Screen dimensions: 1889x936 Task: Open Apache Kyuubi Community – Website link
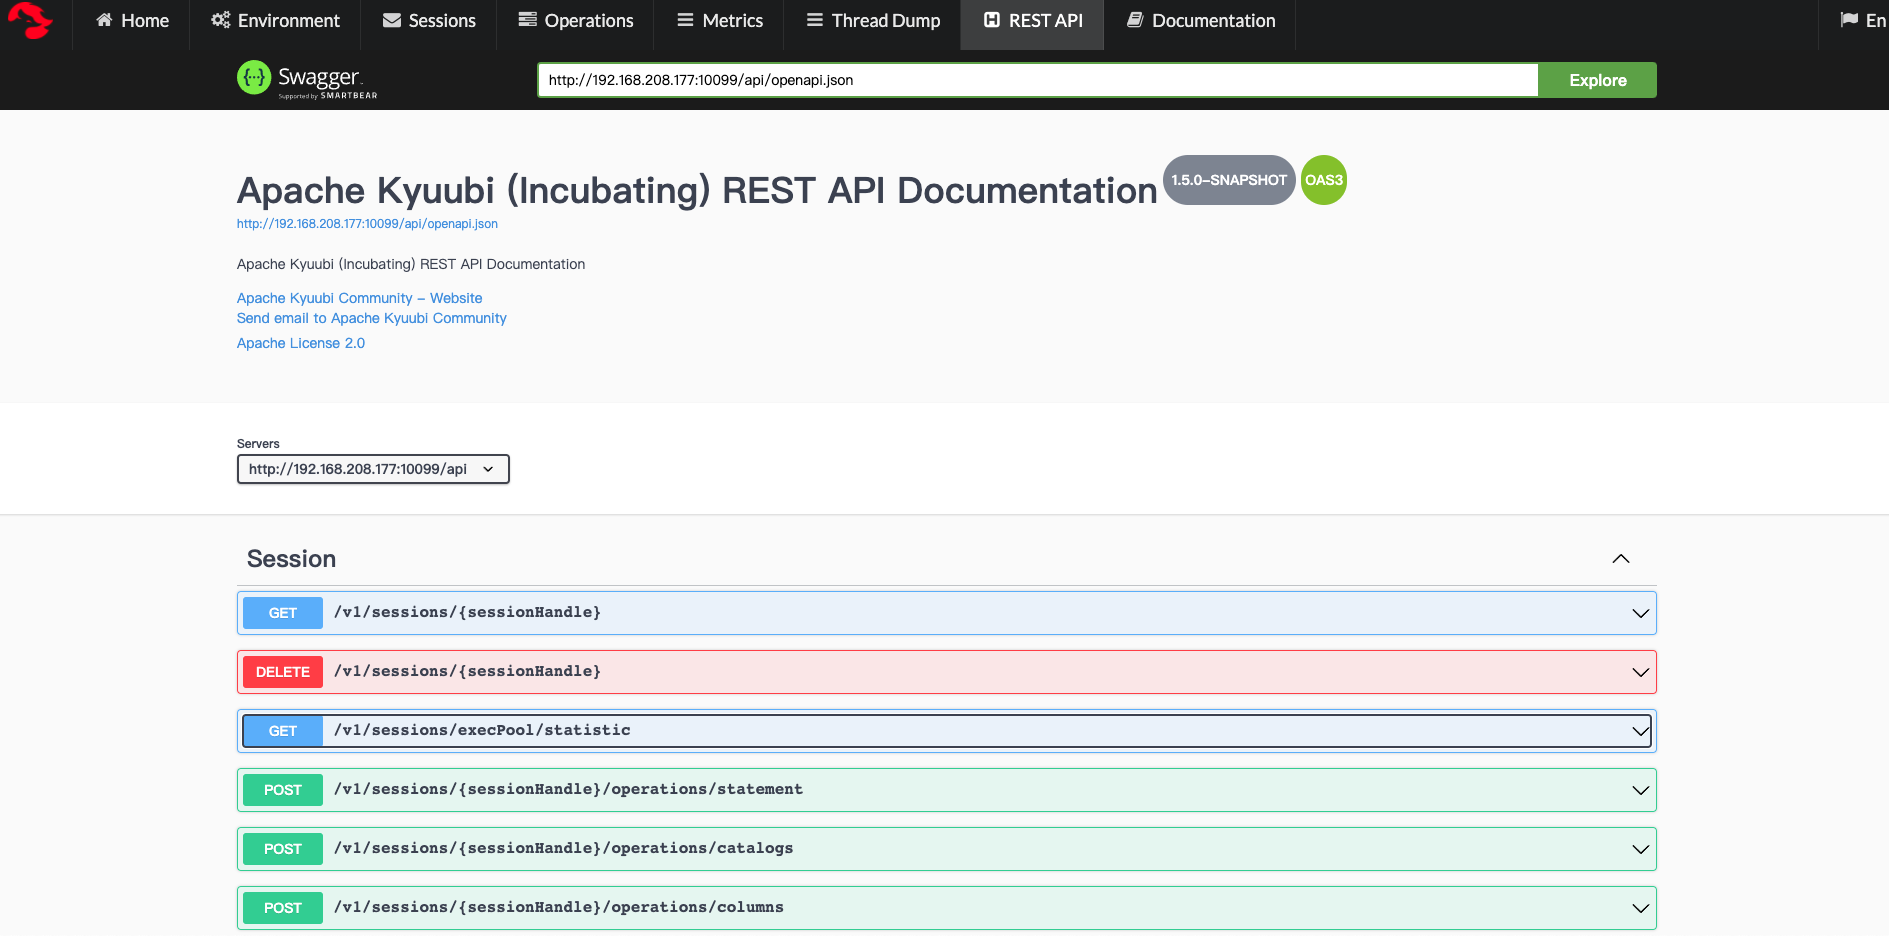pyautogui.click(x=359, y=298)
